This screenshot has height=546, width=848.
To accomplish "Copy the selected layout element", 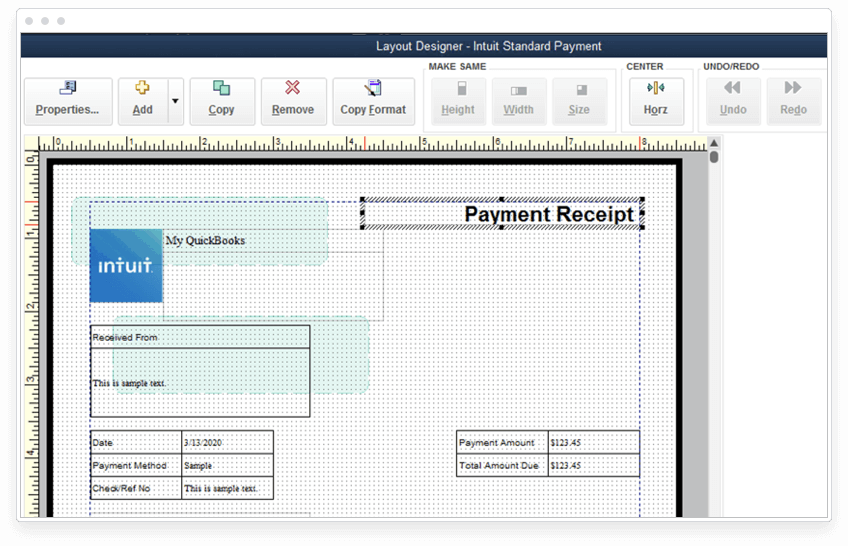I will click(x=222, y=101).
